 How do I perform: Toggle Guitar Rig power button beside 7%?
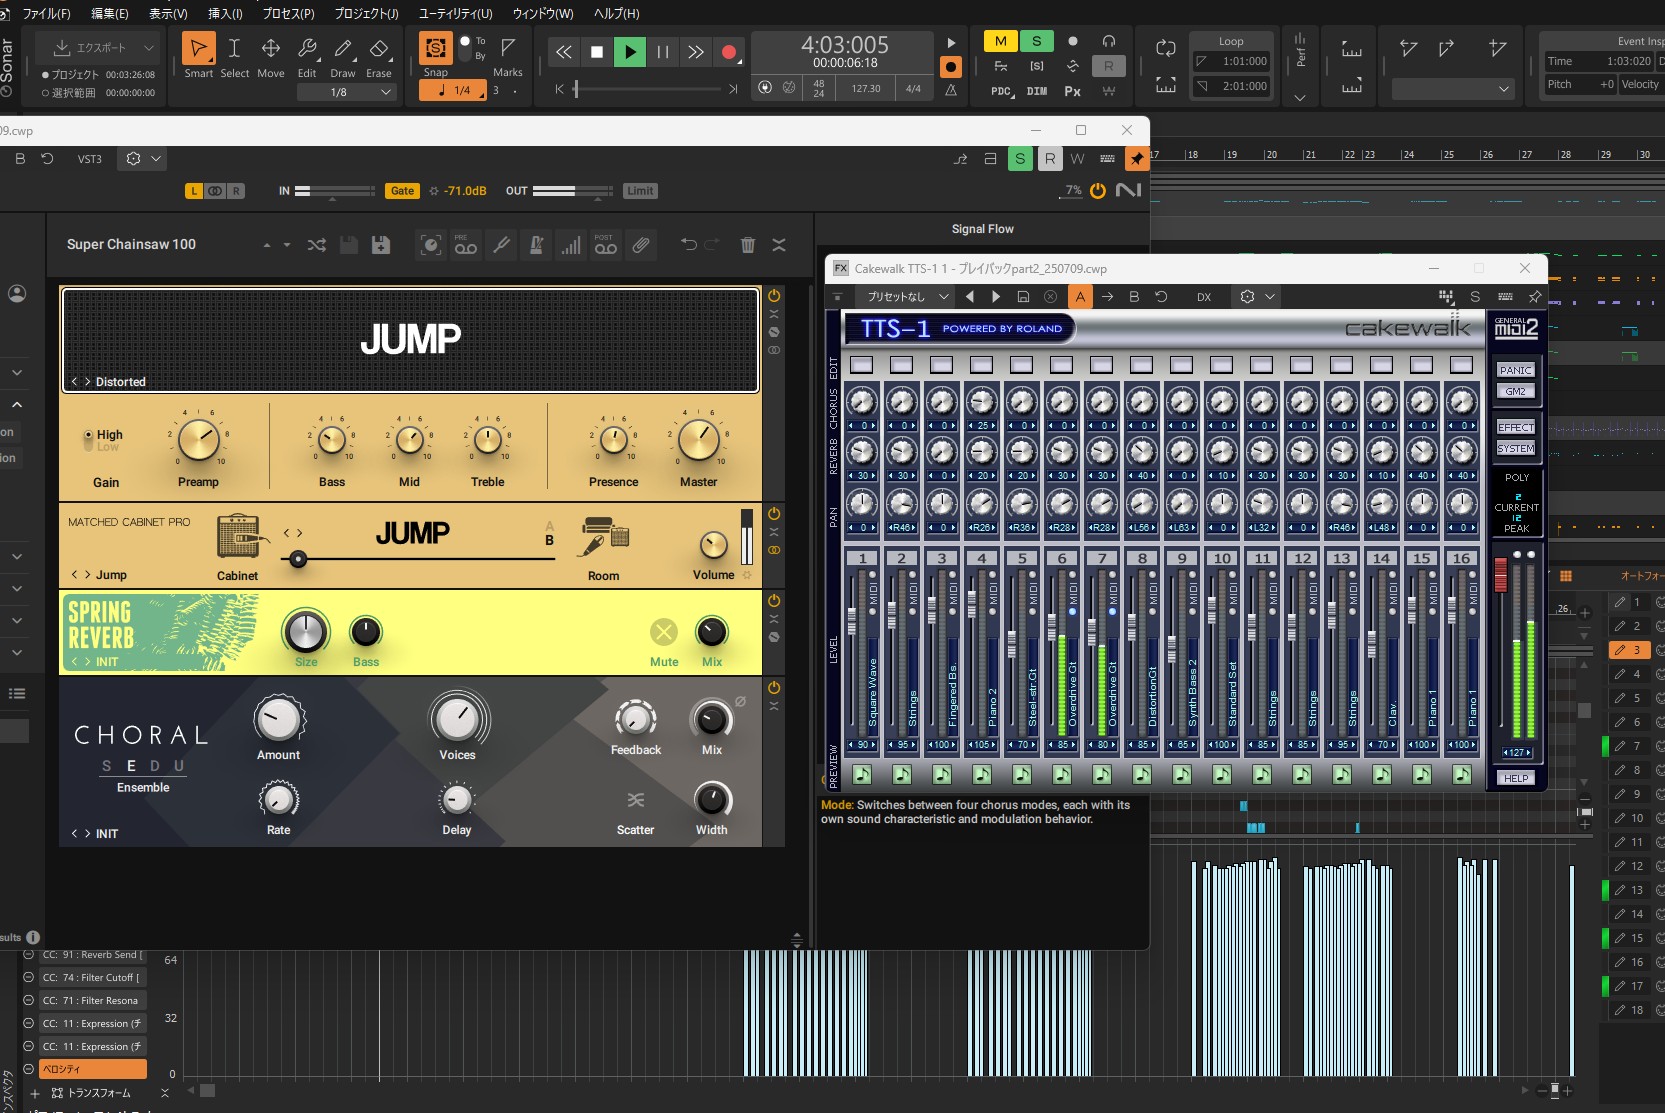click(1098, 191)
